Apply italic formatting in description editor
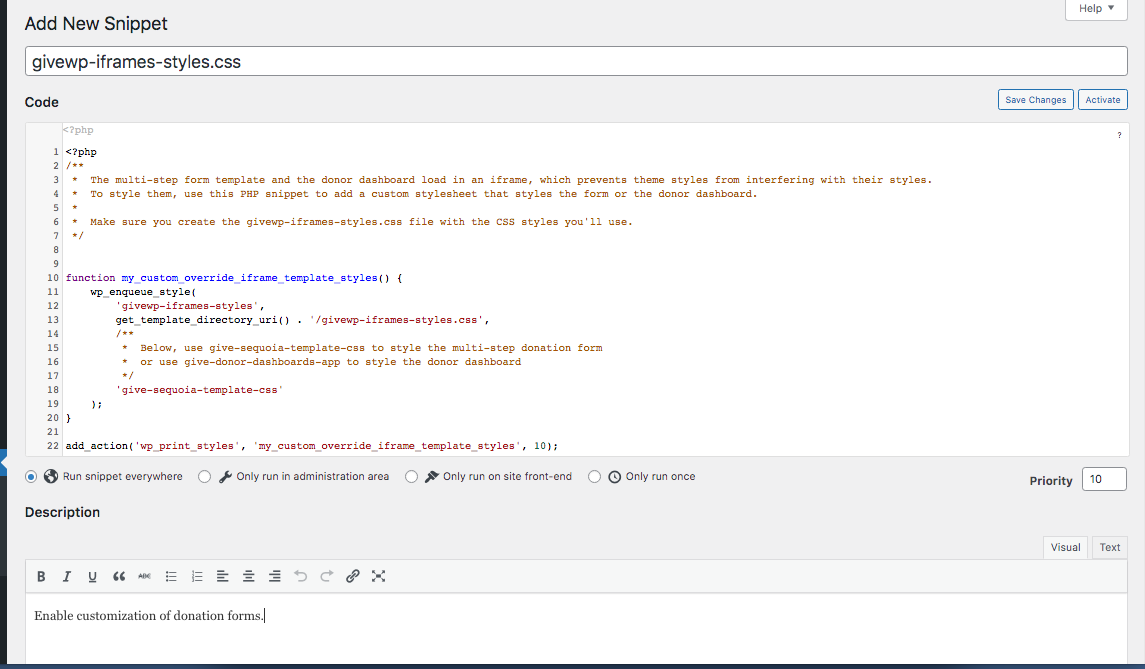Screen dimensions: 1145x669 [66, 576]
